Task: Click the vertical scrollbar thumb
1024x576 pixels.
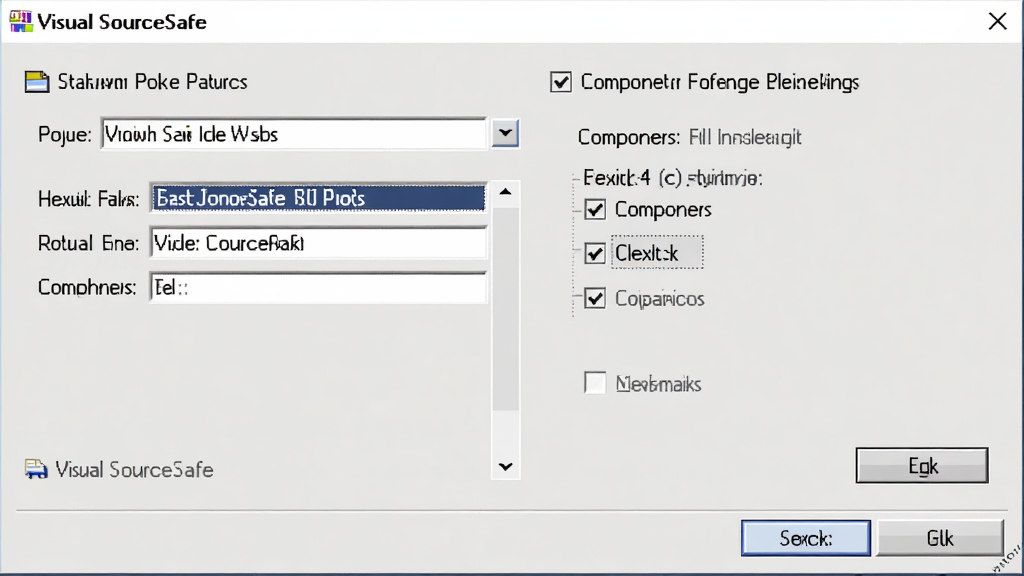Action: pyautogui.click(x=505, y=308)
